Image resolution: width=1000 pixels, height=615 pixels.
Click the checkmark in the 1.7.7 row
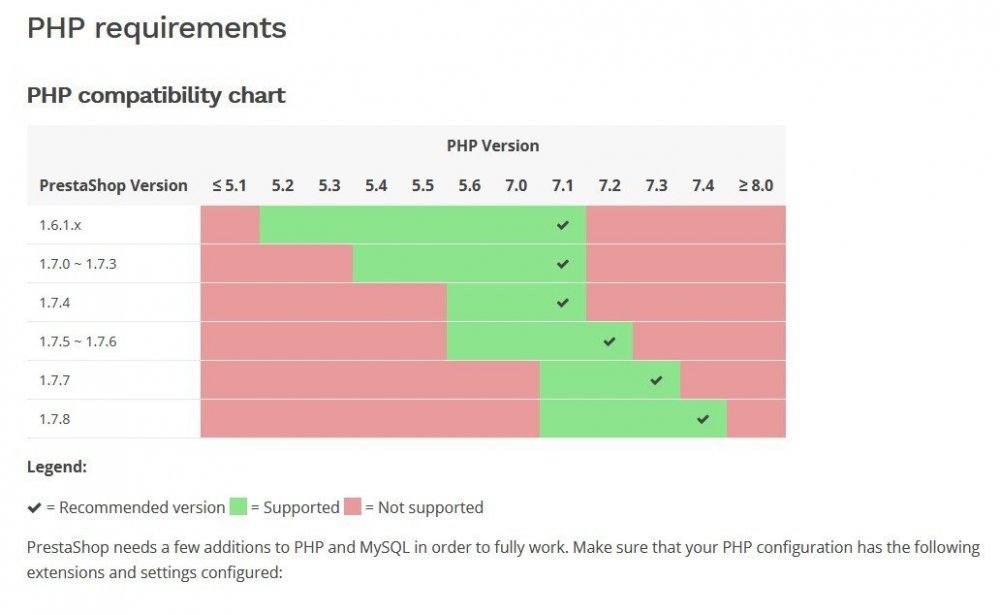pyautogui.click(x=656, y=381)
